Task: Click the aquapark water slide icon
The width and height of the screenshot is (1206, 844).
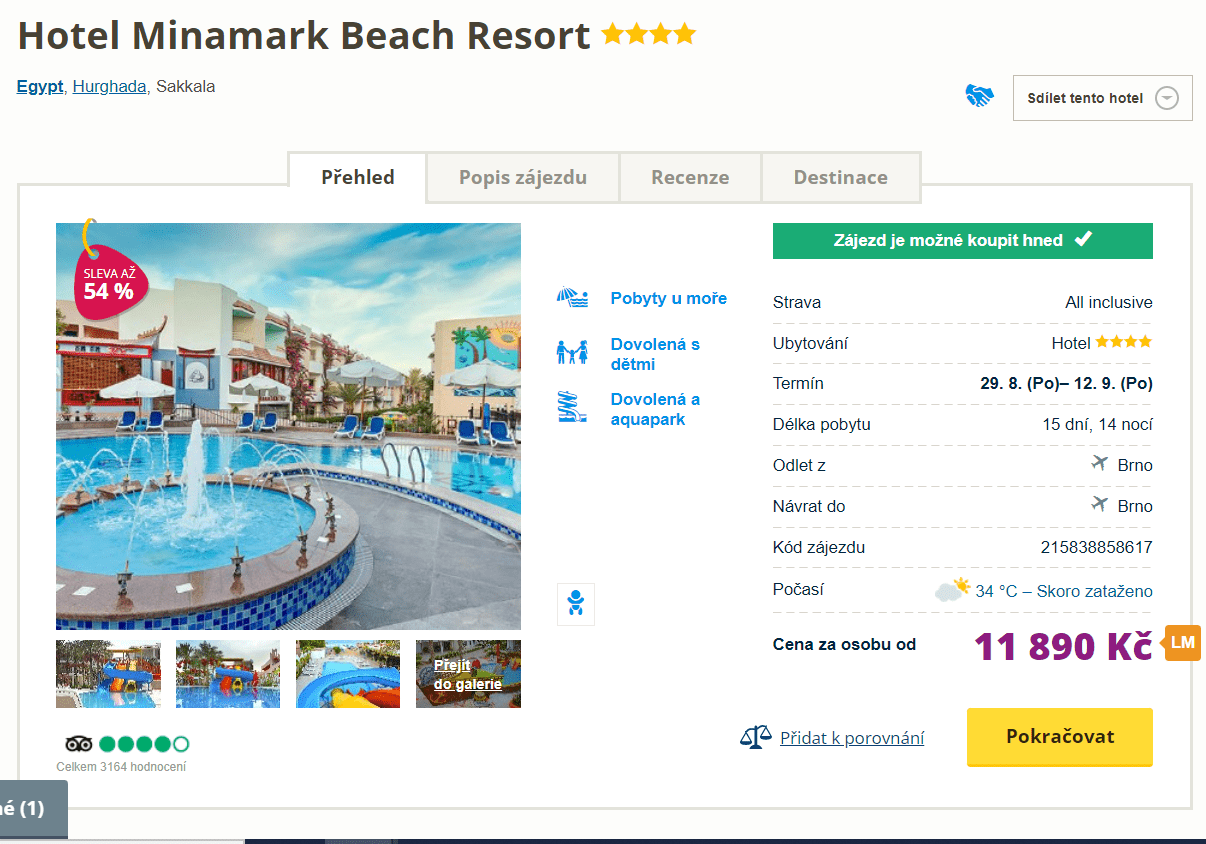Action: [572, 408]
